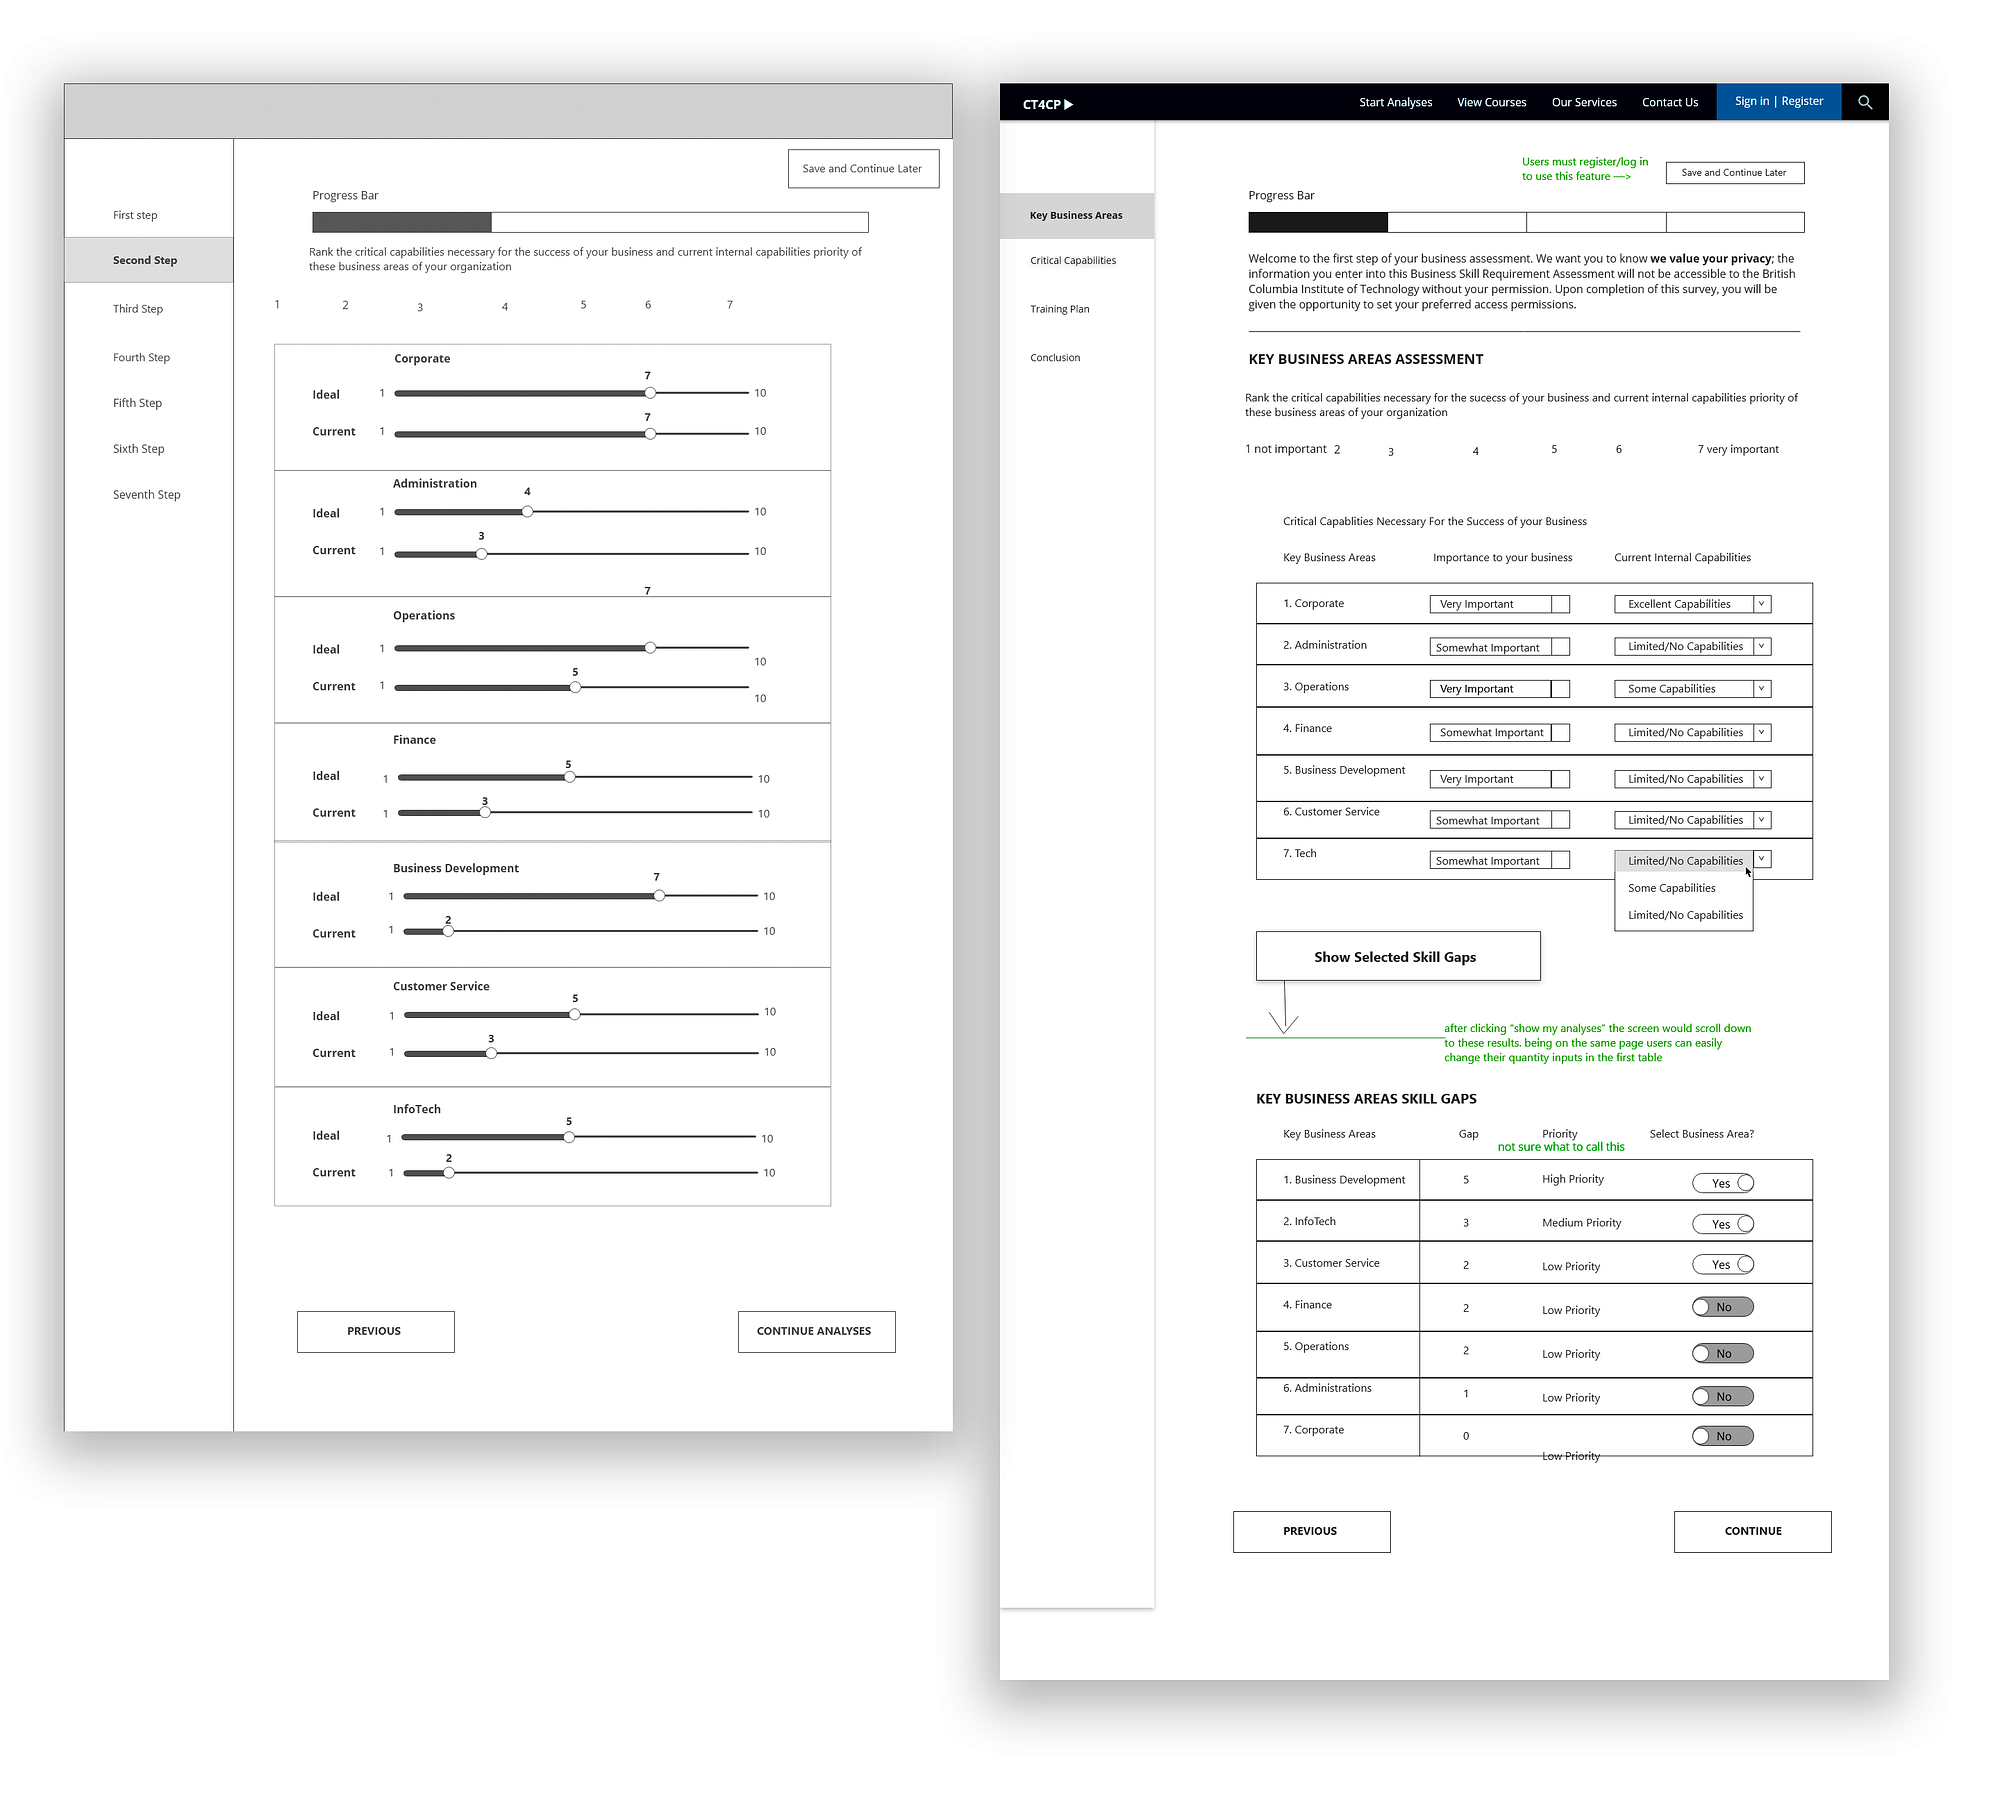Open Finance current capabilities dropdown
Viewport: 2000px width, 1805px height.
point(1761,733)
